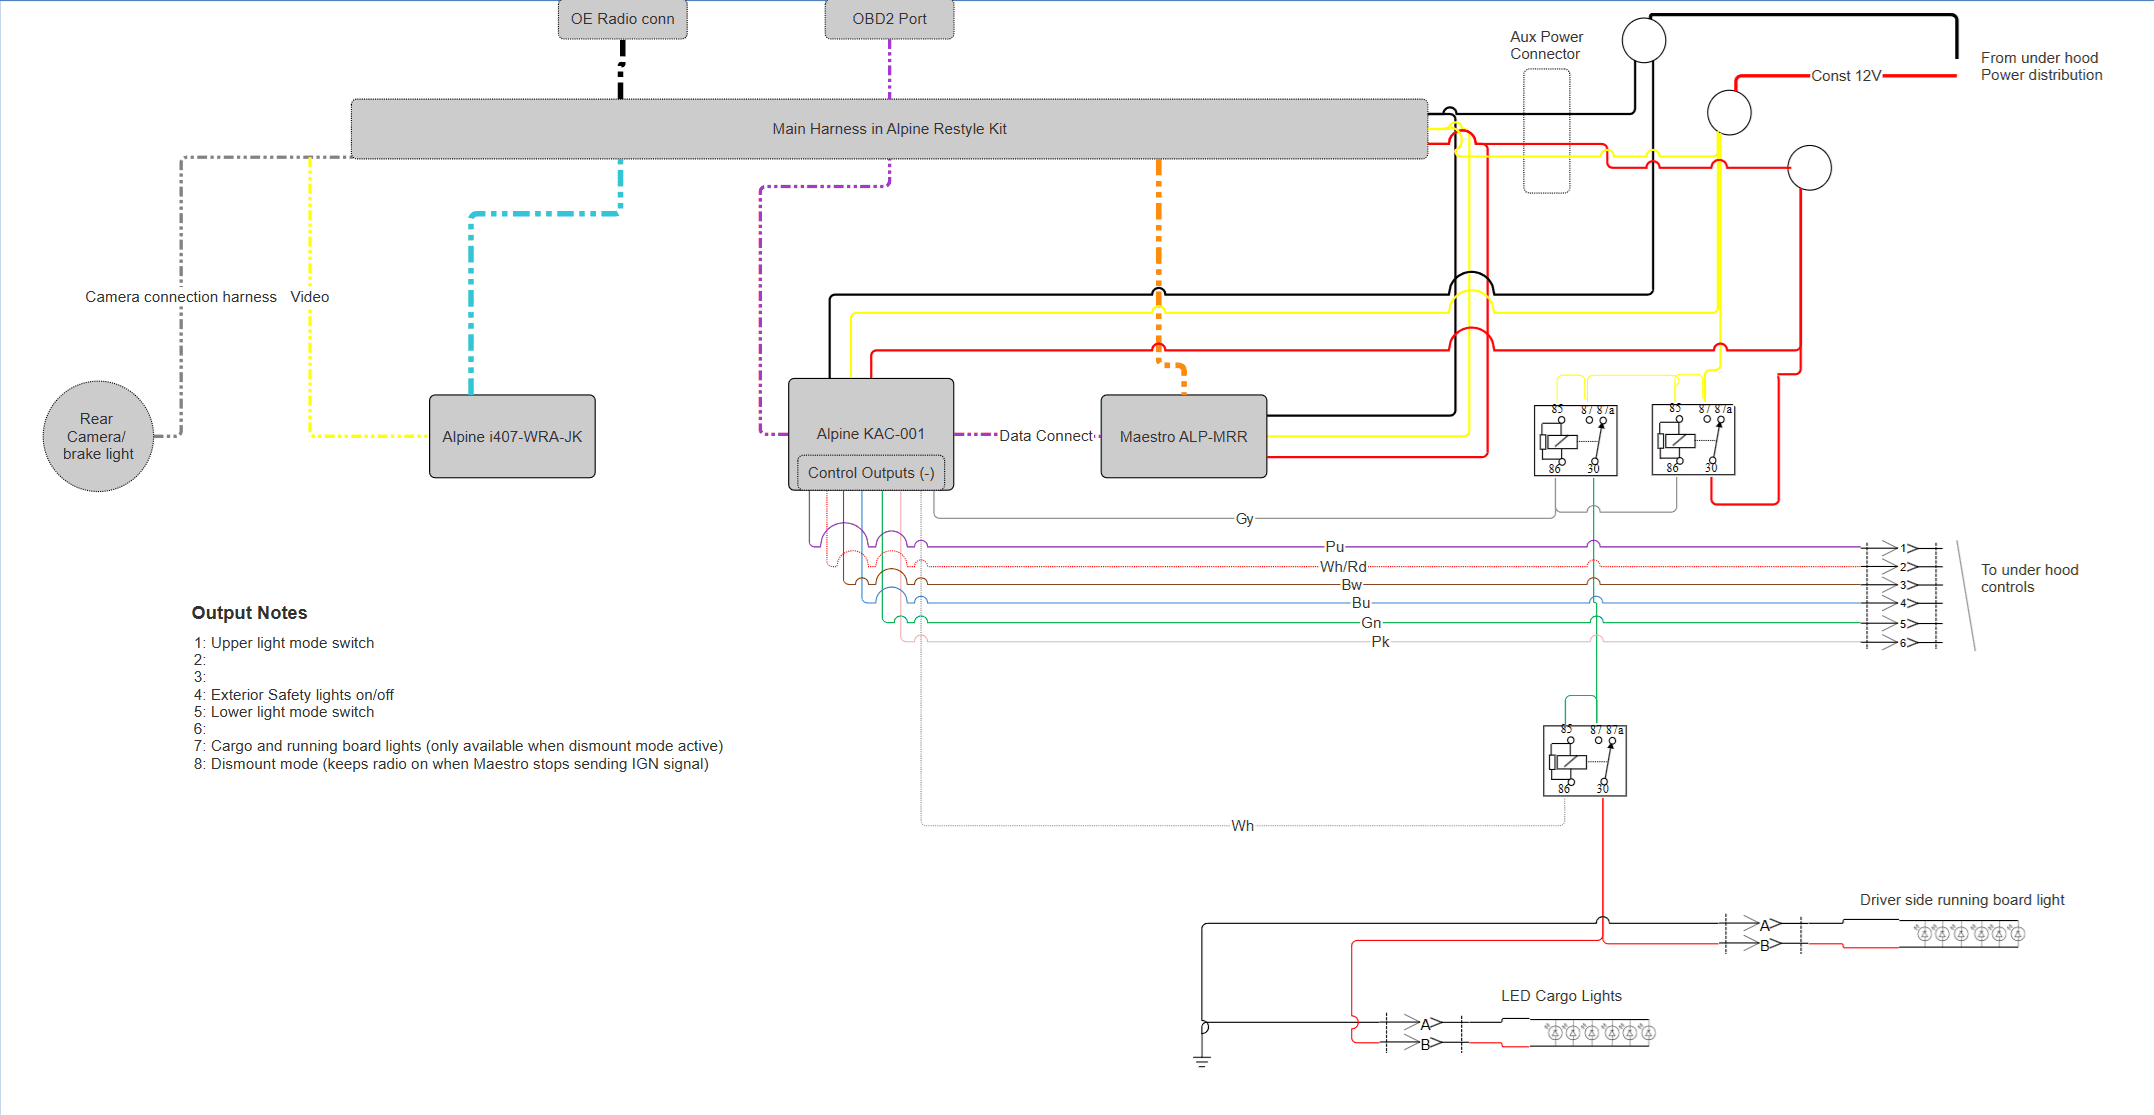Image resolution: width=2154 pixels, height=1115 pixels.
Task: Select the relay symbol connected to the Wh wire
Action: pyautogui.click(x=1585, y=760)
